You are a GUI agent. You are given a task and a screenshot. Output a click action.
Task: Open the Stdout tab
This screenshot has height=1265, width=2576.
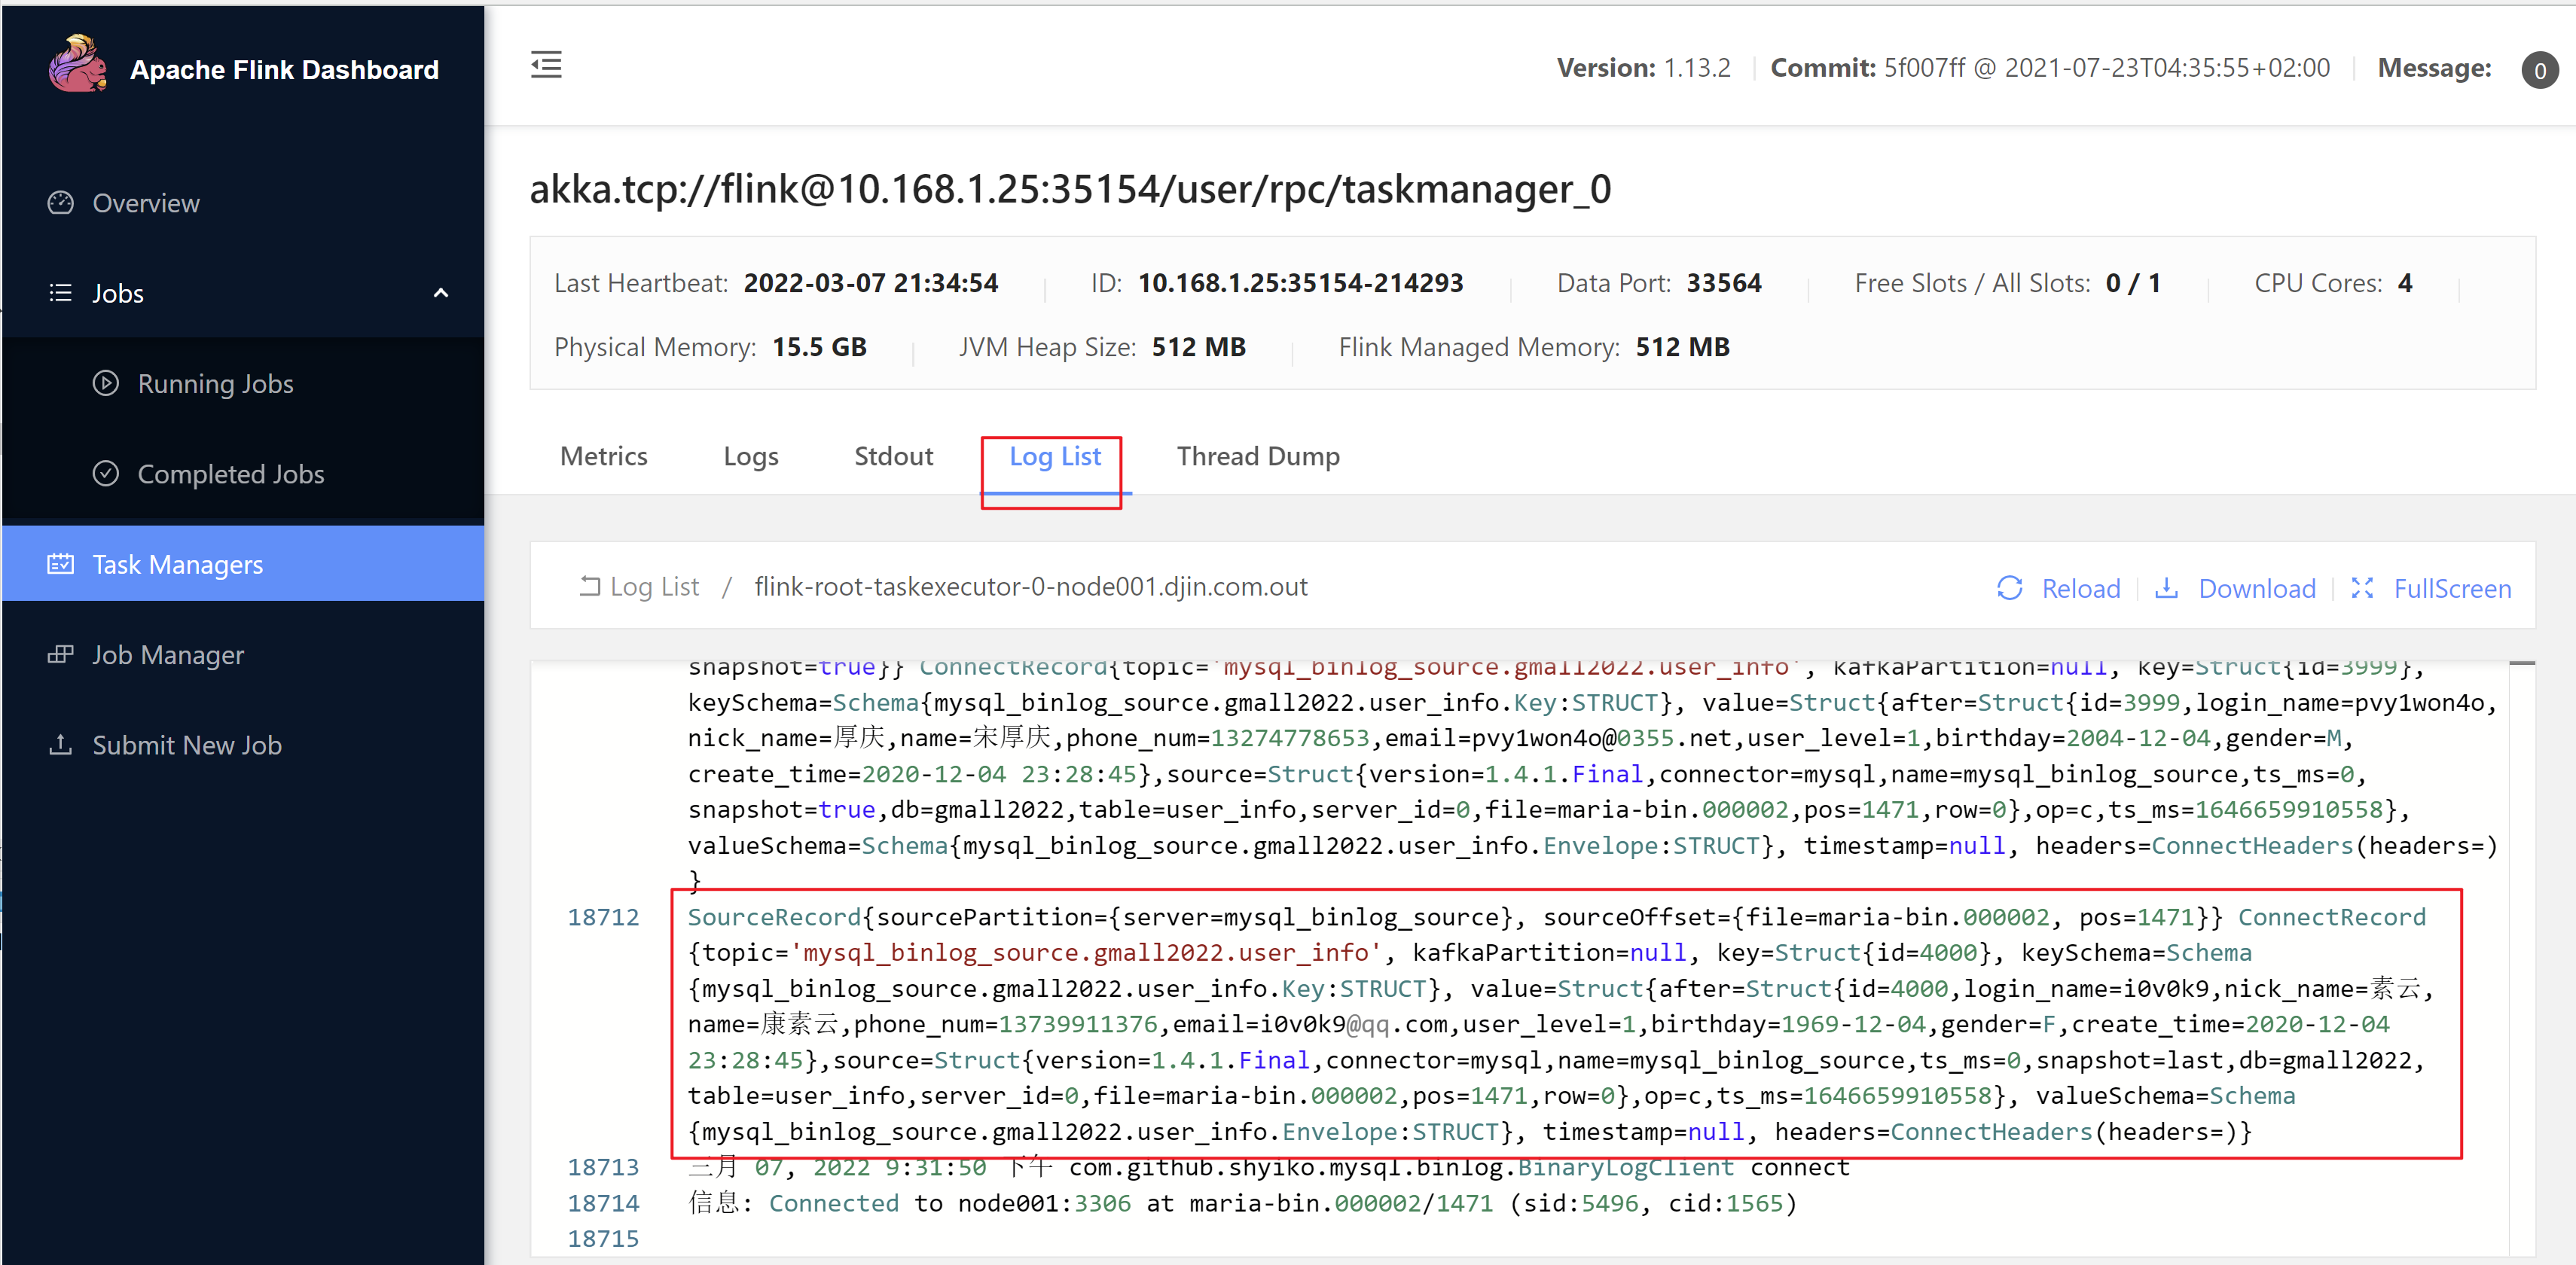[x=893, y=456]
